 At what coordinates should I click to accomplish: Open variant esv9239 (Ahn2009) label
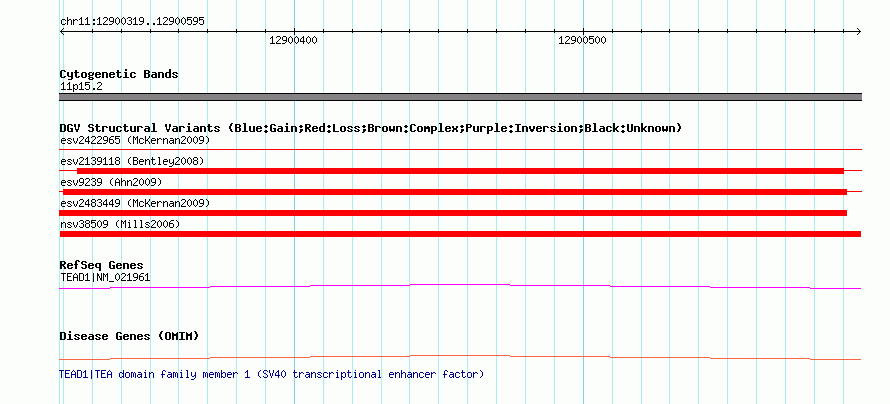(x=111, y=182)
